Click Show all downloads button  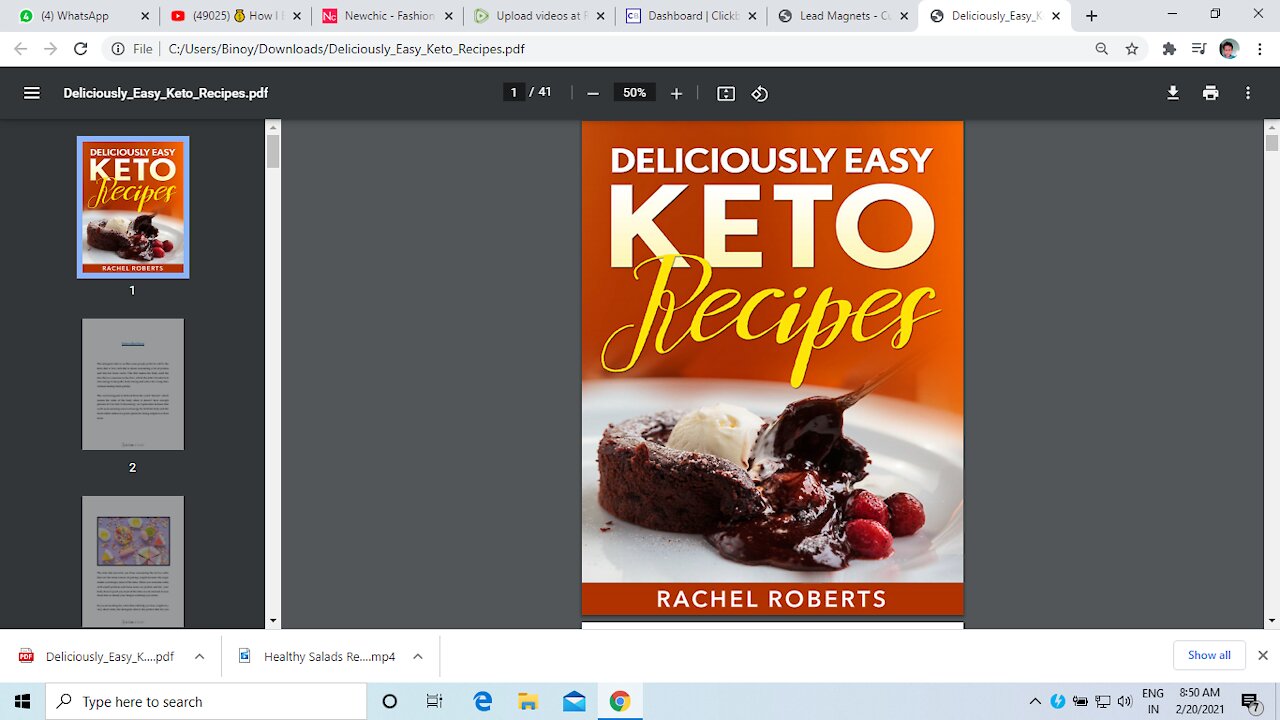coord(1209,655)
